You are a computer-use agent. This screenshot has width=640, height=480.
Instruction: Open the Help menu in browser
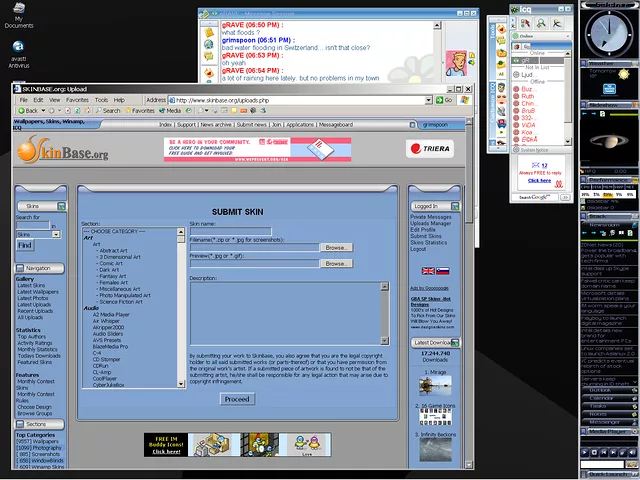coord(119,100)
